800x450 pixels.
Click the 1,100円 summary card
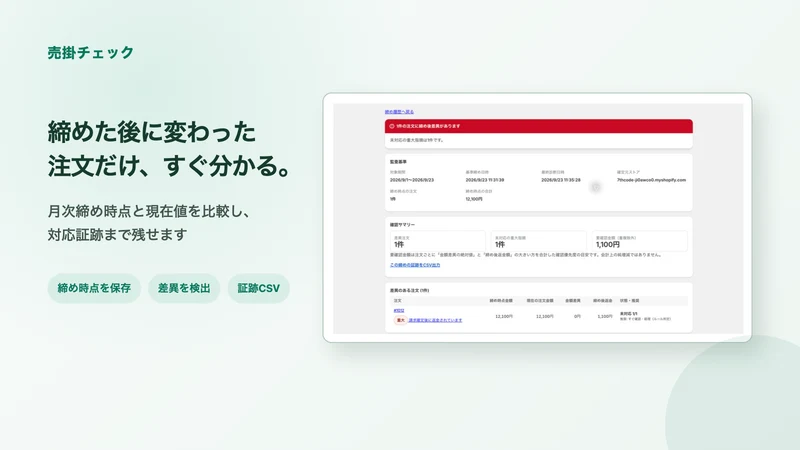point(639,241)
